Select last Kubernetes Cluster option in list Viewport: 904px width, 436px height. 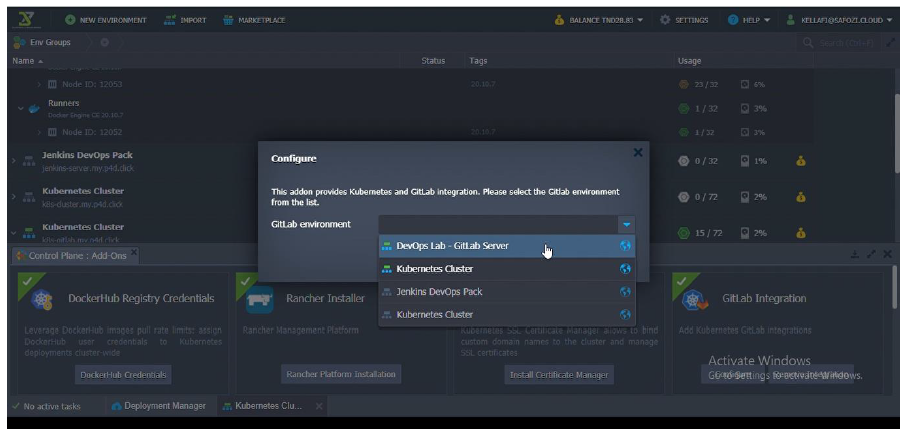point(507,314)
